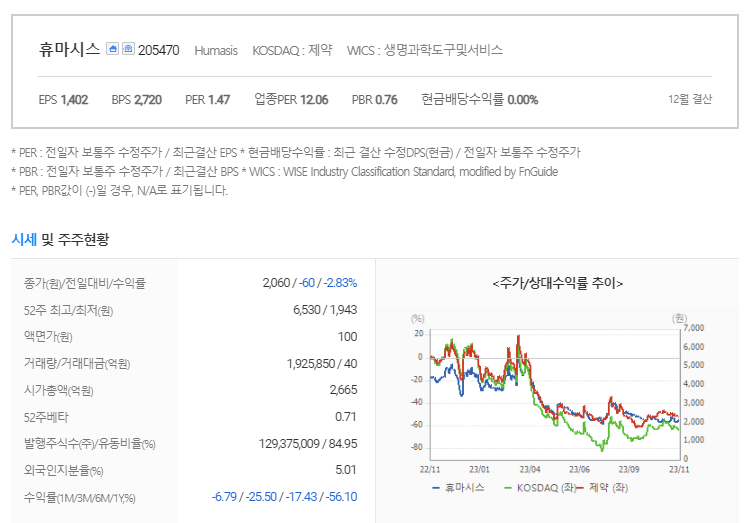
Task: Click the closing price value 2,060 / -60 / -2.83%
Action: coord(309,283)
